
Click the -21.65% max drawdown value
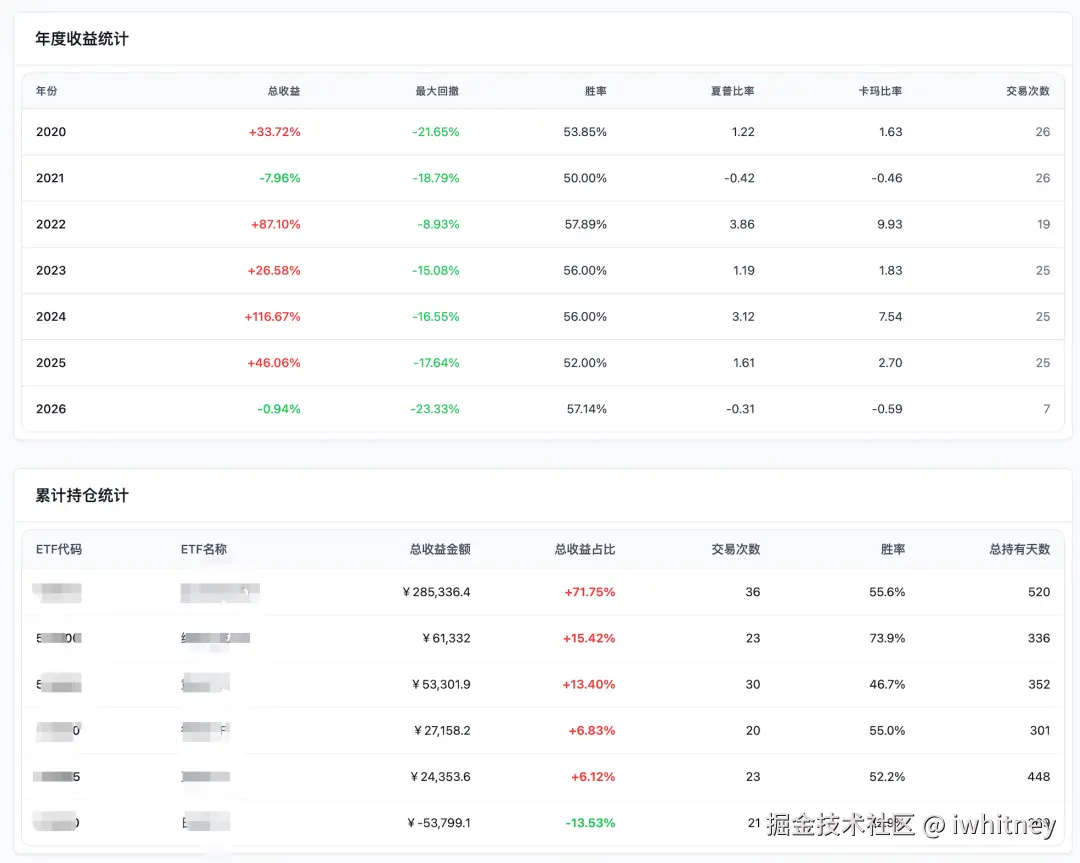435,132
